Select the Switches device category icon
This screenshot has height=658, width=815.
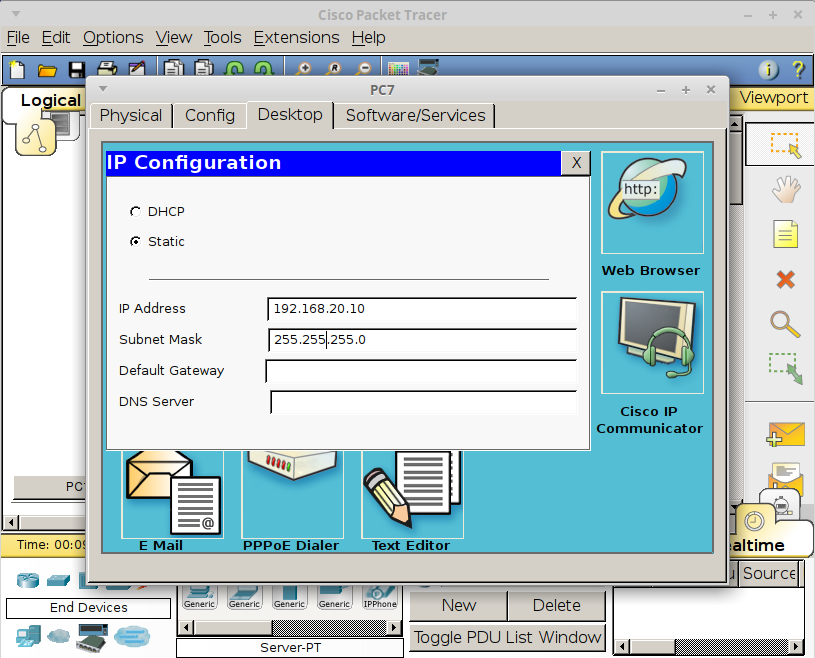point(58,580)
